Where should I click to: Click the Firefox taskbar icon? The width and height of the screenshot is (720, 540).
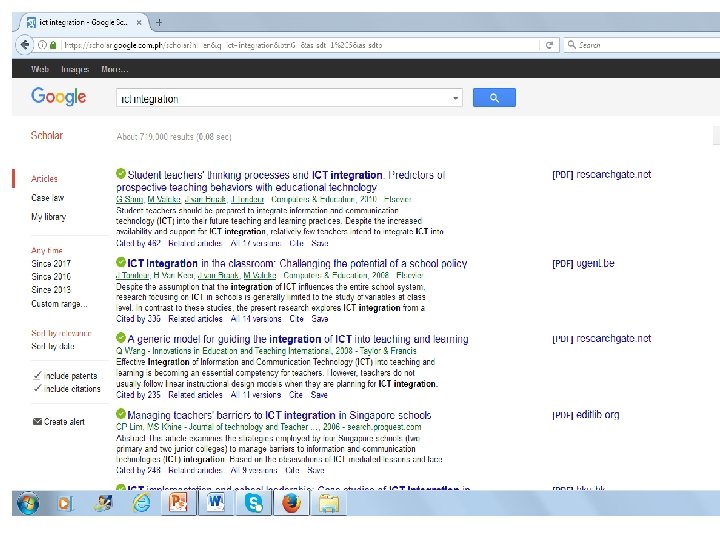coord(291,503)
